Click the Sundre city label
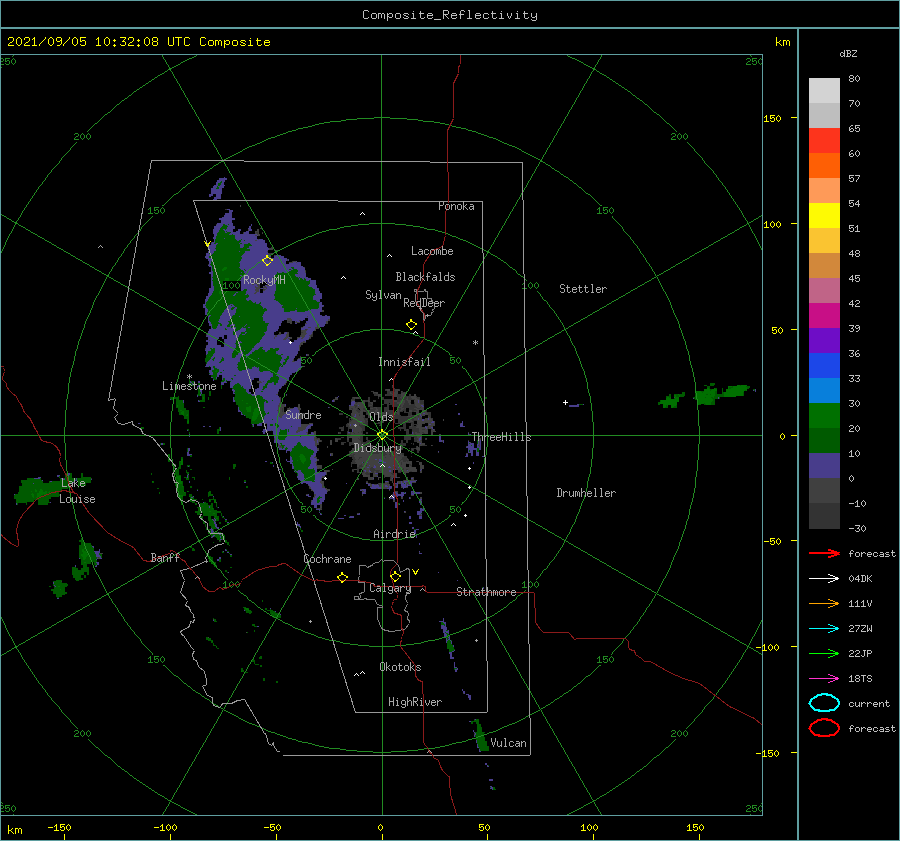Screen dimensions: 900x841 coord(303,414)
